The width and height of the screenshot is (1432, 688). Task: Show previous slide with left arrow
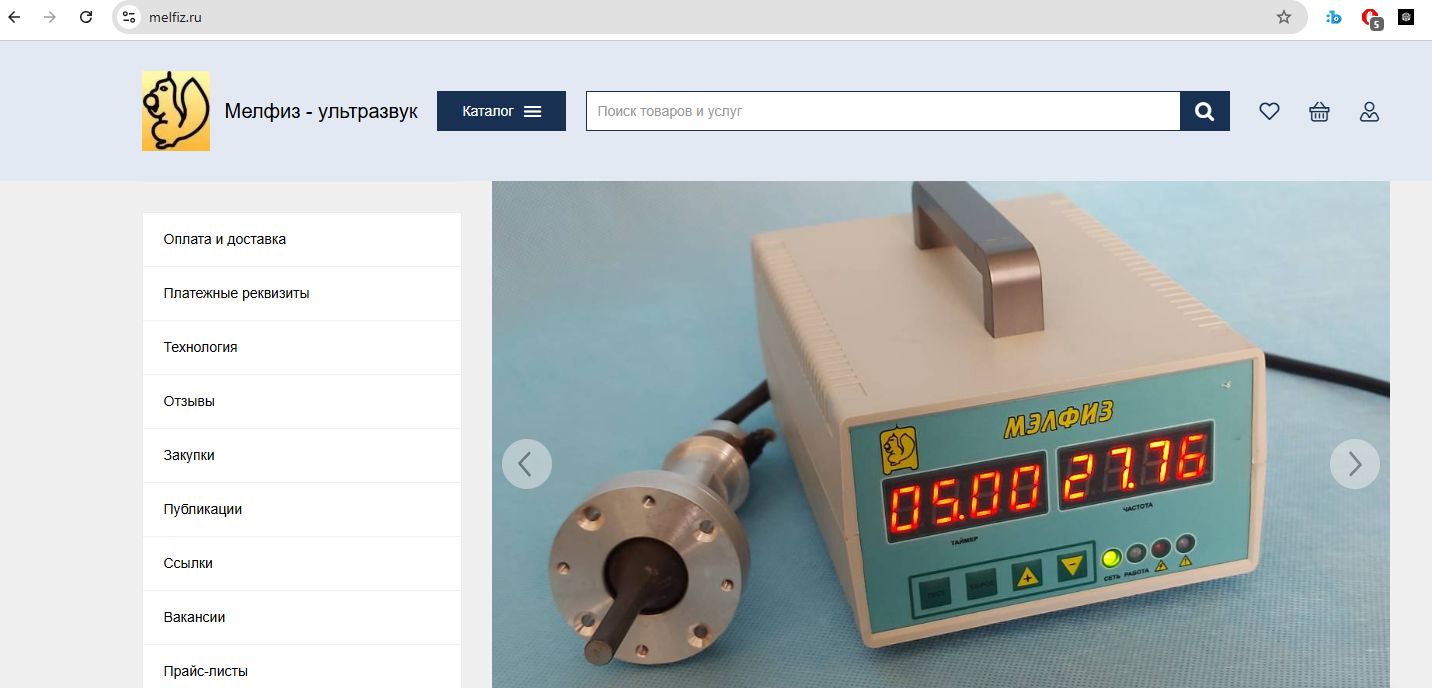[x=527, y=464]
